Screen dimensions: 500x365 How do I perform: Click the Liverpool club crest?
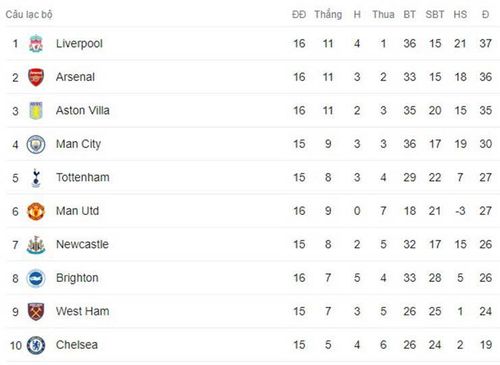coord(36,44)
